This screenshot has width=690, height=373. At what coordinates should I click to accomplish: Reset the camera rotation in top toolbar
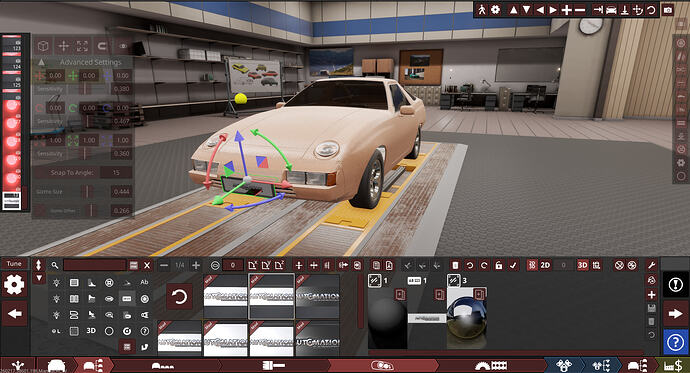(x=651, y=10)
